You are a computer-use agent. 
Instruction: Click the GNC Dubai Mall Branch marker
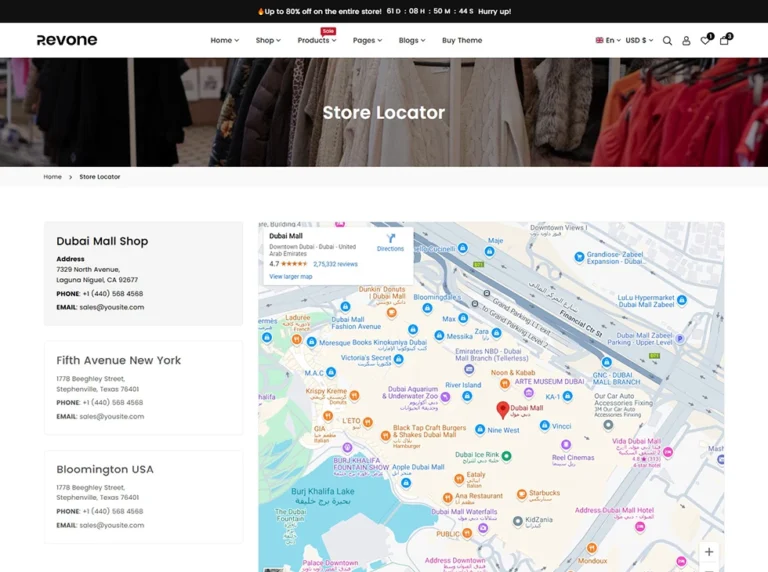[607, 362]
